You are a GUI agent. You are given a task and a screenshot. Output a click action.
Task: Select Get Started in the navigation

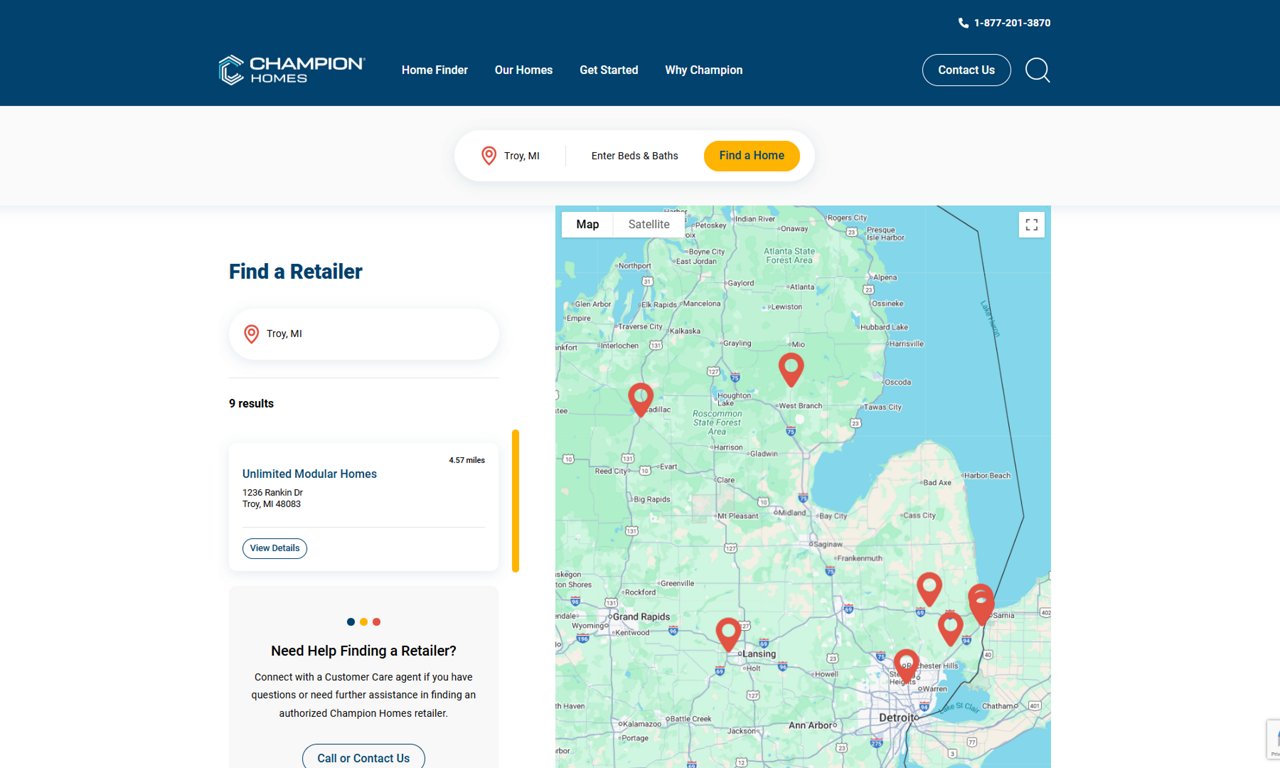coord(608,70)
